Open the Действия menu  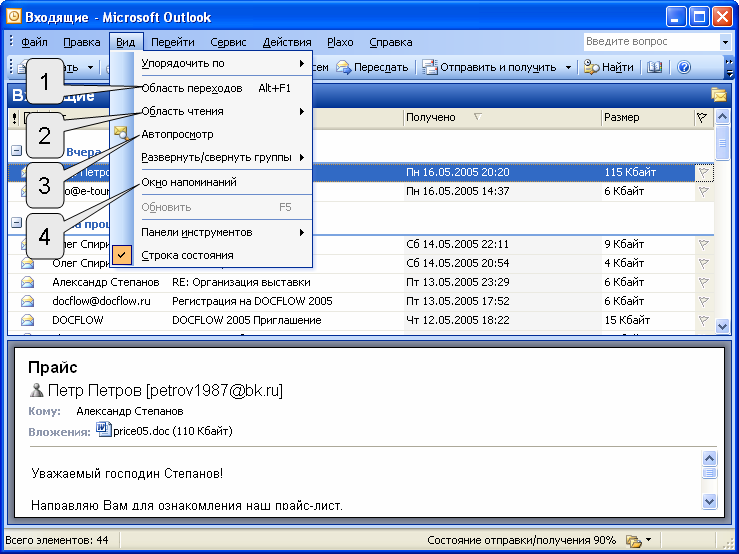[287, 42]
